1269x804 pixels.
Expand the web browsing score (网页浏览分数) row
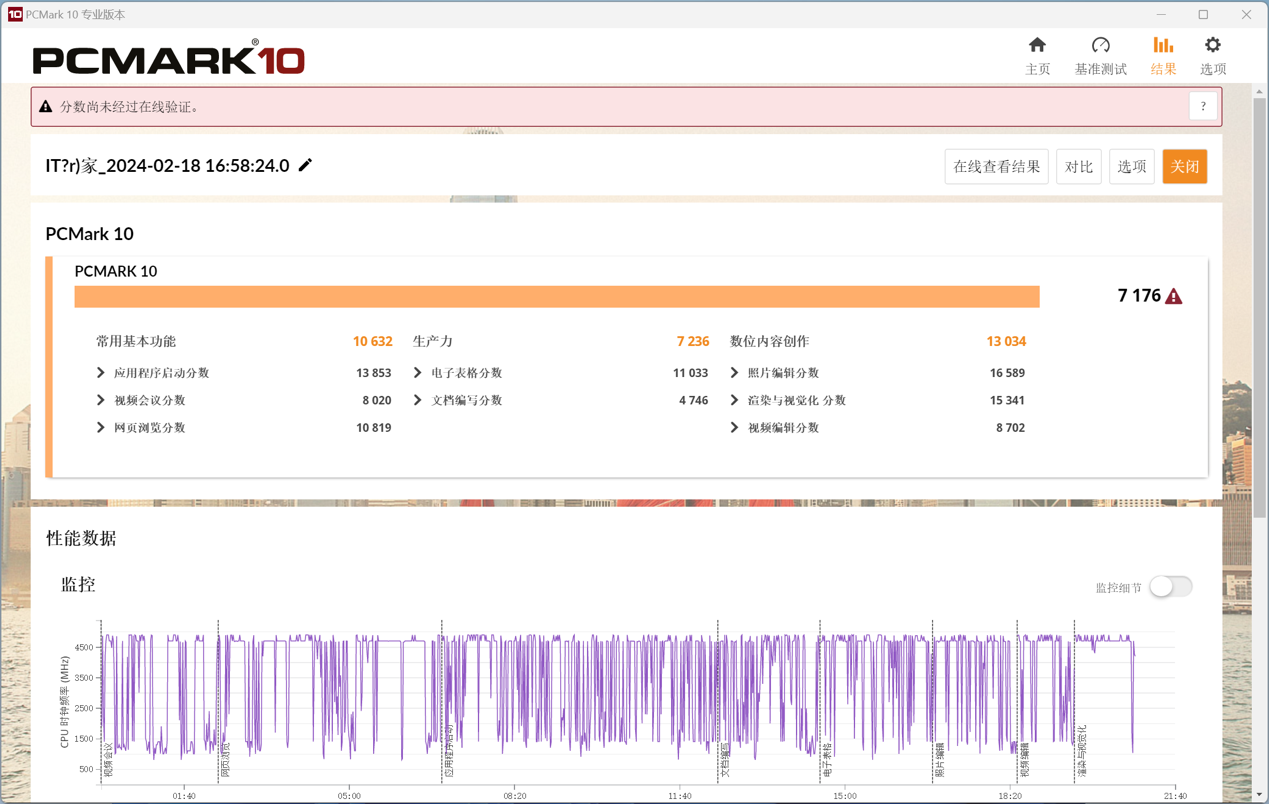pos(101,428)
